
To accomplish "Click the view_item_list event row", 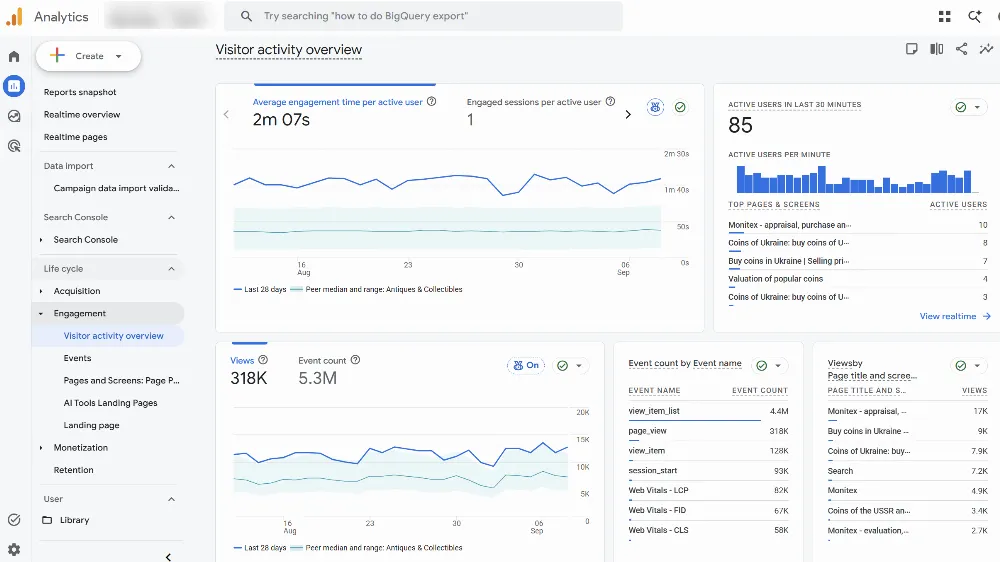I will [708, 411].
